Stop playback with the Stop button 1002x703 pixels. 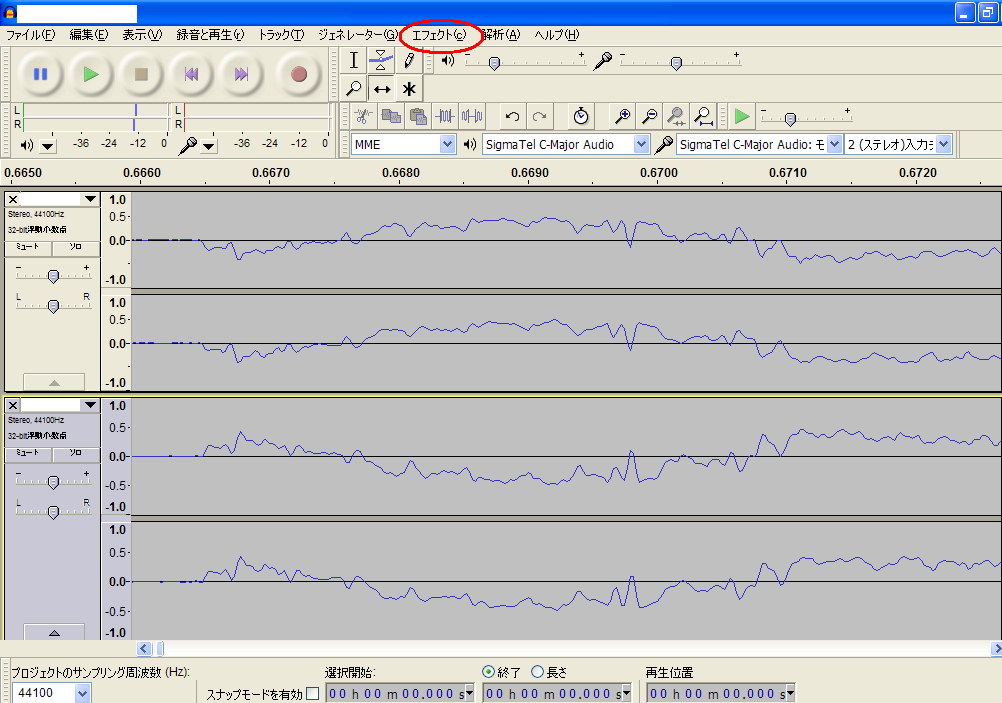tap(141, 74)
